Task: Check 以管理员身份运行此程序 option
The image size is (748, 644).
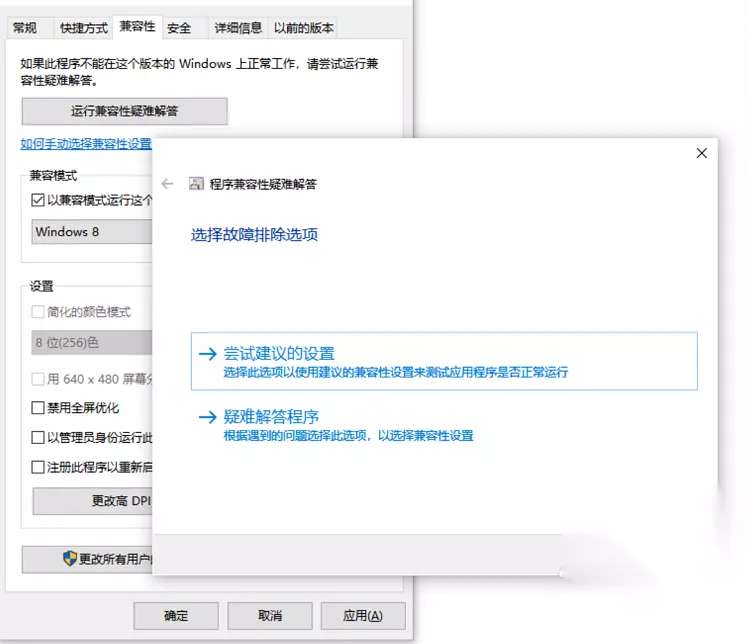Action: [x=38, y=437]
